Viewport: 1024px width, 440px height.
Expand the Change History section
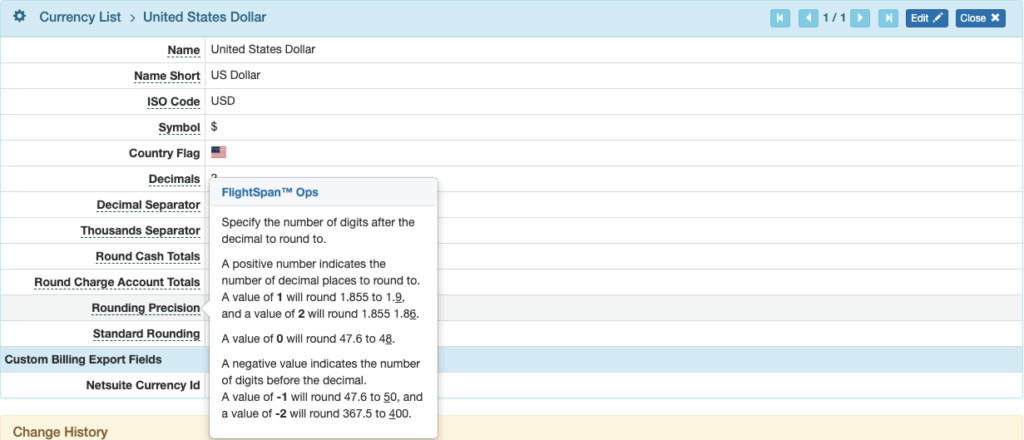coord(60,431)
